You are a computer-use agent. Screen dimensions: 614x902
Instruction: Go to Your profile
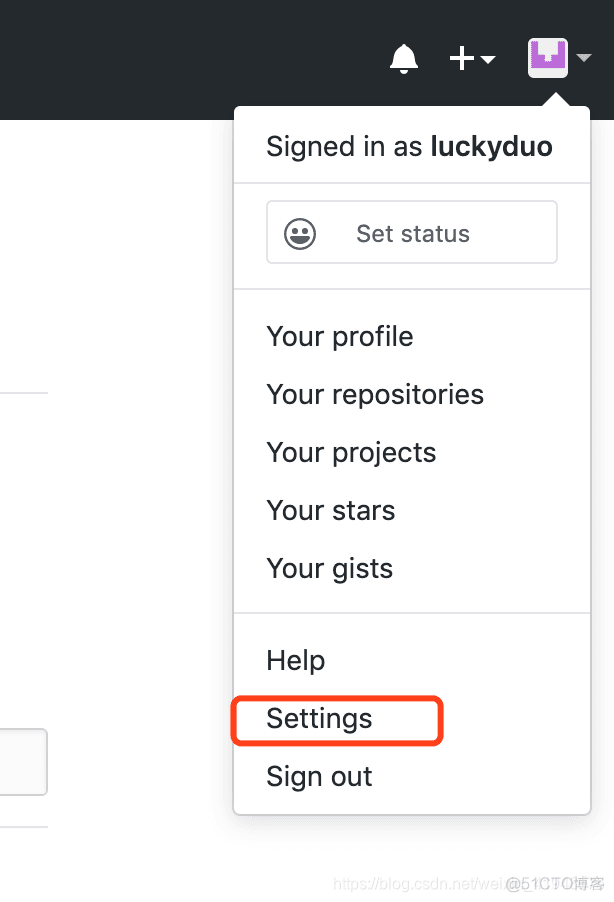tap(340, 337)
